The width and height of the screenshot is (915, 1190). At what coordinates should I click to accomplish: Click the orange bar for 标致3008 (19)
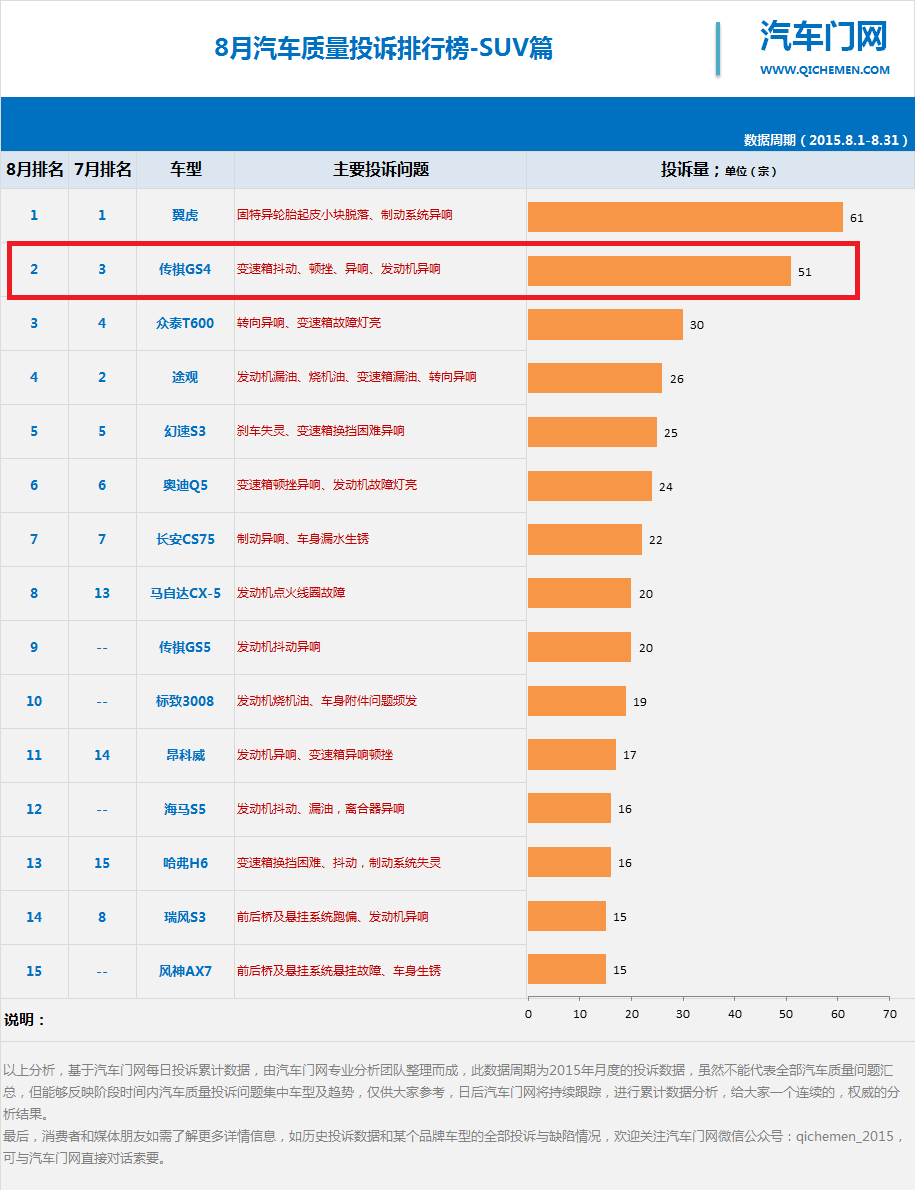pyautogui.click(x=577, y=700)
